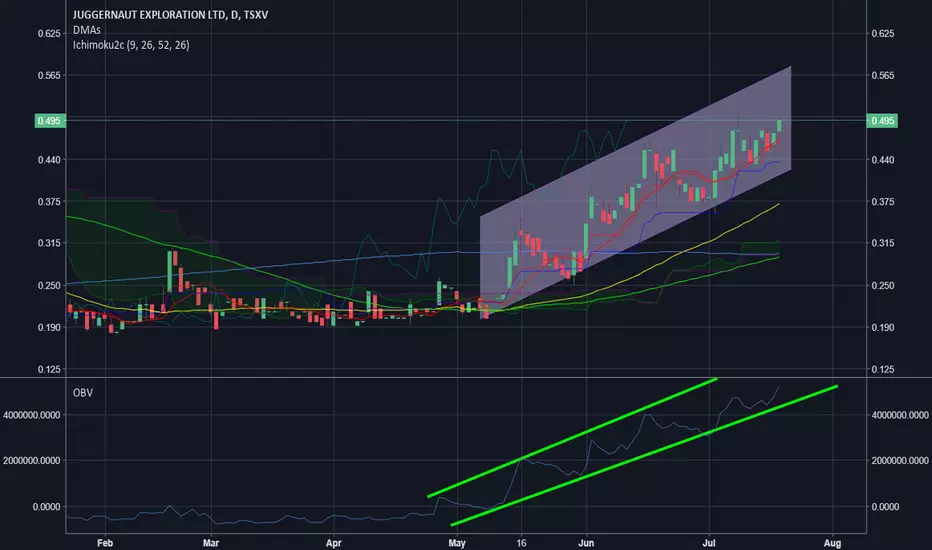The height and width of the screenshot is (550, 932).
Task: Click the latest green candlestick near 0.495
Action: (x=779, y=125)
